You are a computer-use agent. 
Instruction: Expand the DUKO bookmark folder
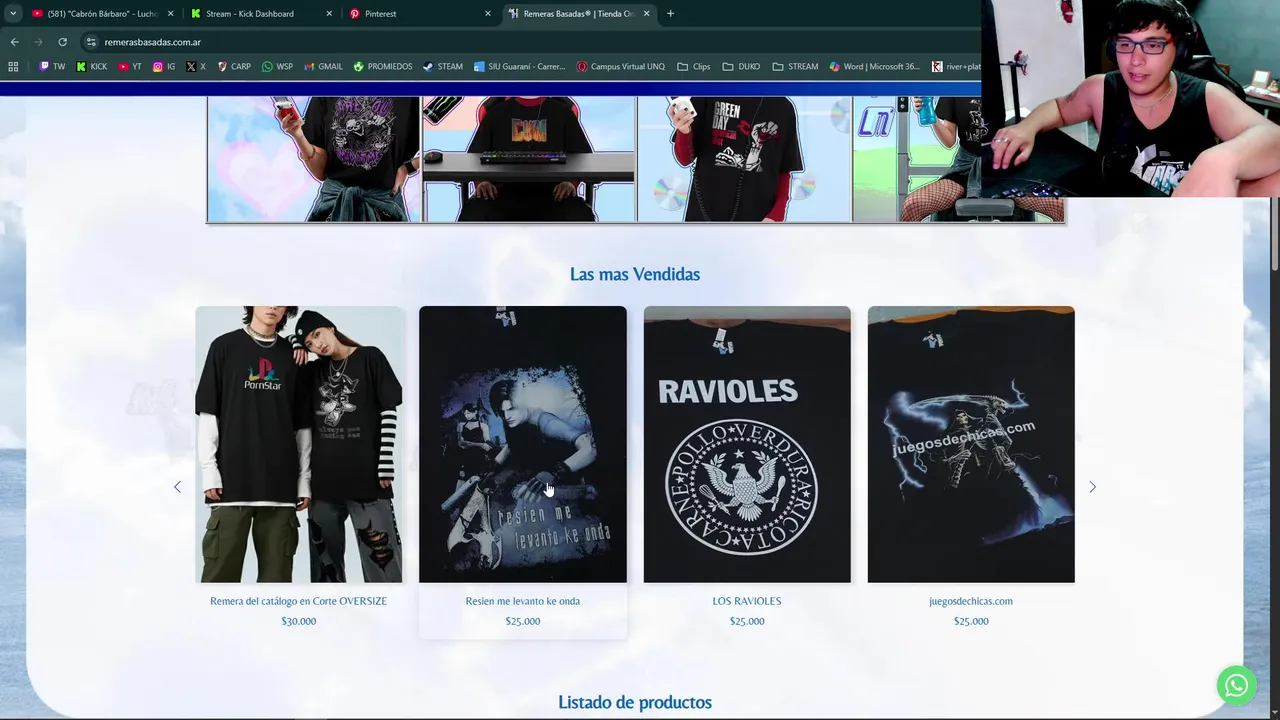[741, 67]
